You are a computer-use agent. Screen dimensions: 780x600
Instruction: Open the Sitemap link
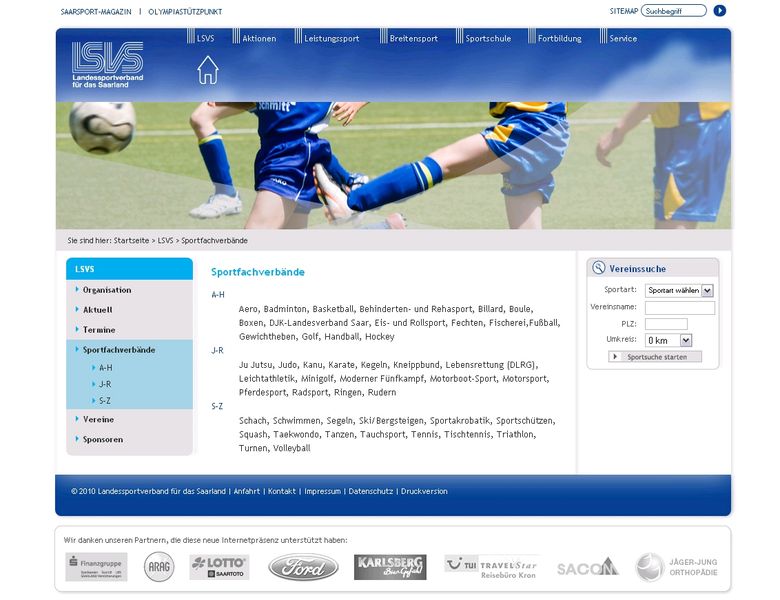[624, 11]
